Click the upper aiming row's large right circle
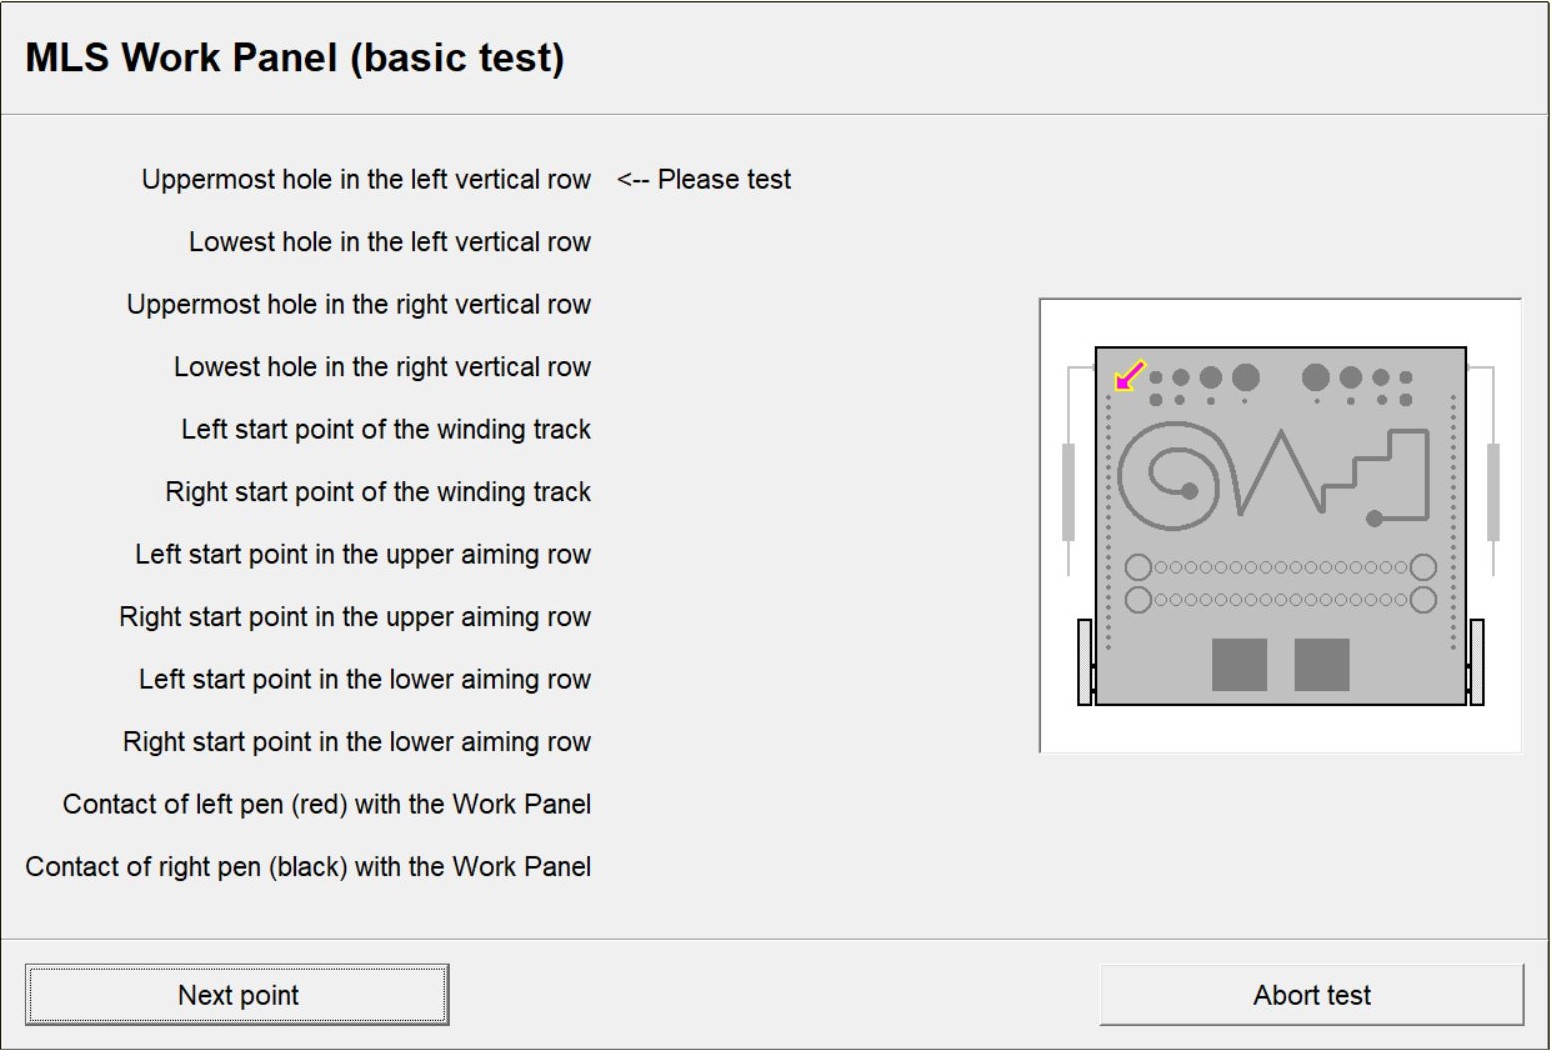The width and height of the screenshot is (1552, 1050). coord(1422,567)
